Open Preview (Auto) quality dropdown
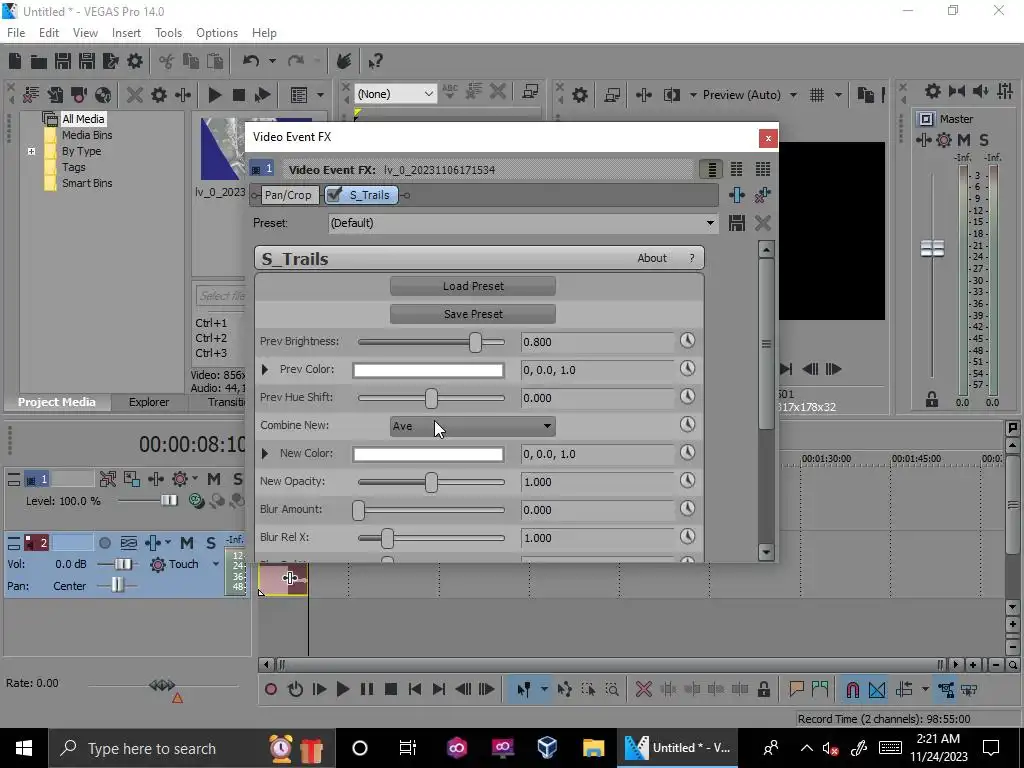 (x=750, y=95)
